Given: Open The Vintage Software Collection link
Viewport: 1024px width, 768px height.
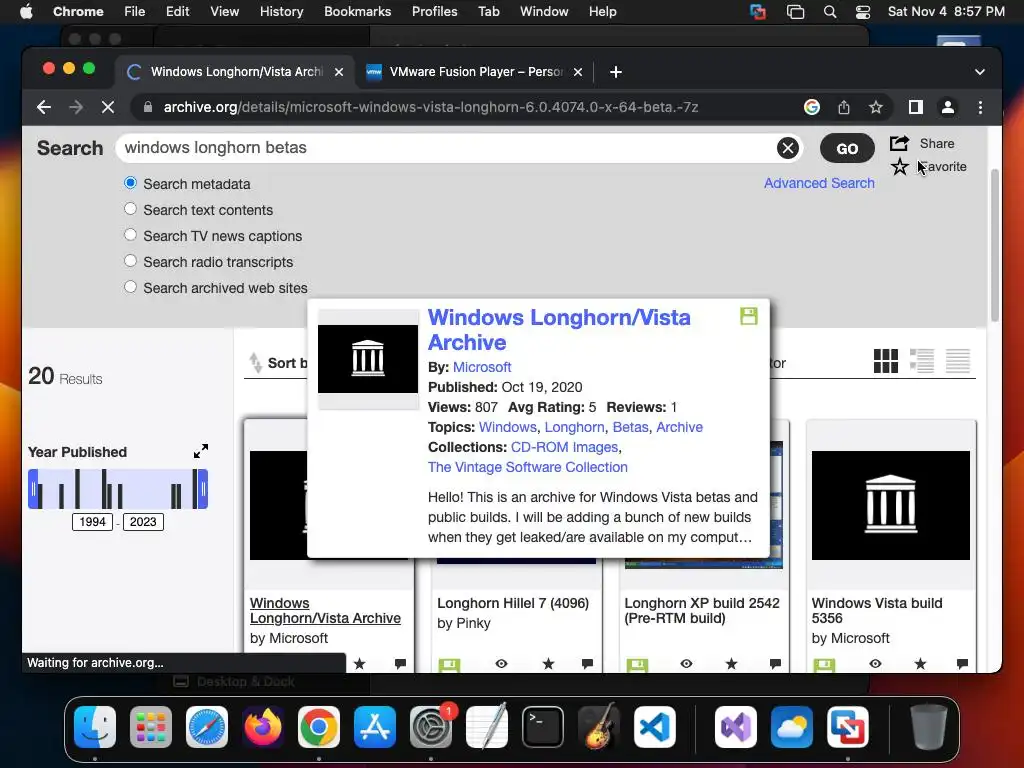Looking at the screenshot, I should [528, 467].
